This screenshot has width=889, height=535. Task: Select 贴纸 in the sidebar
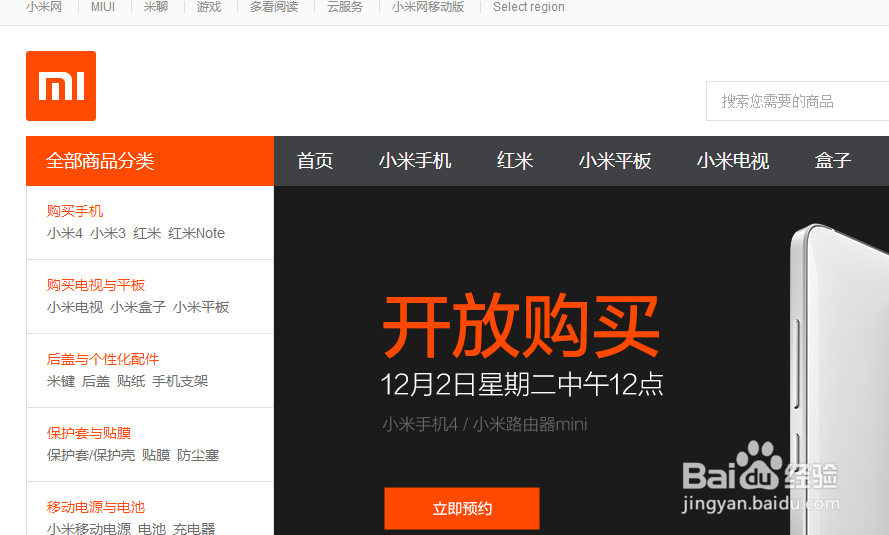tap(131, 381)
